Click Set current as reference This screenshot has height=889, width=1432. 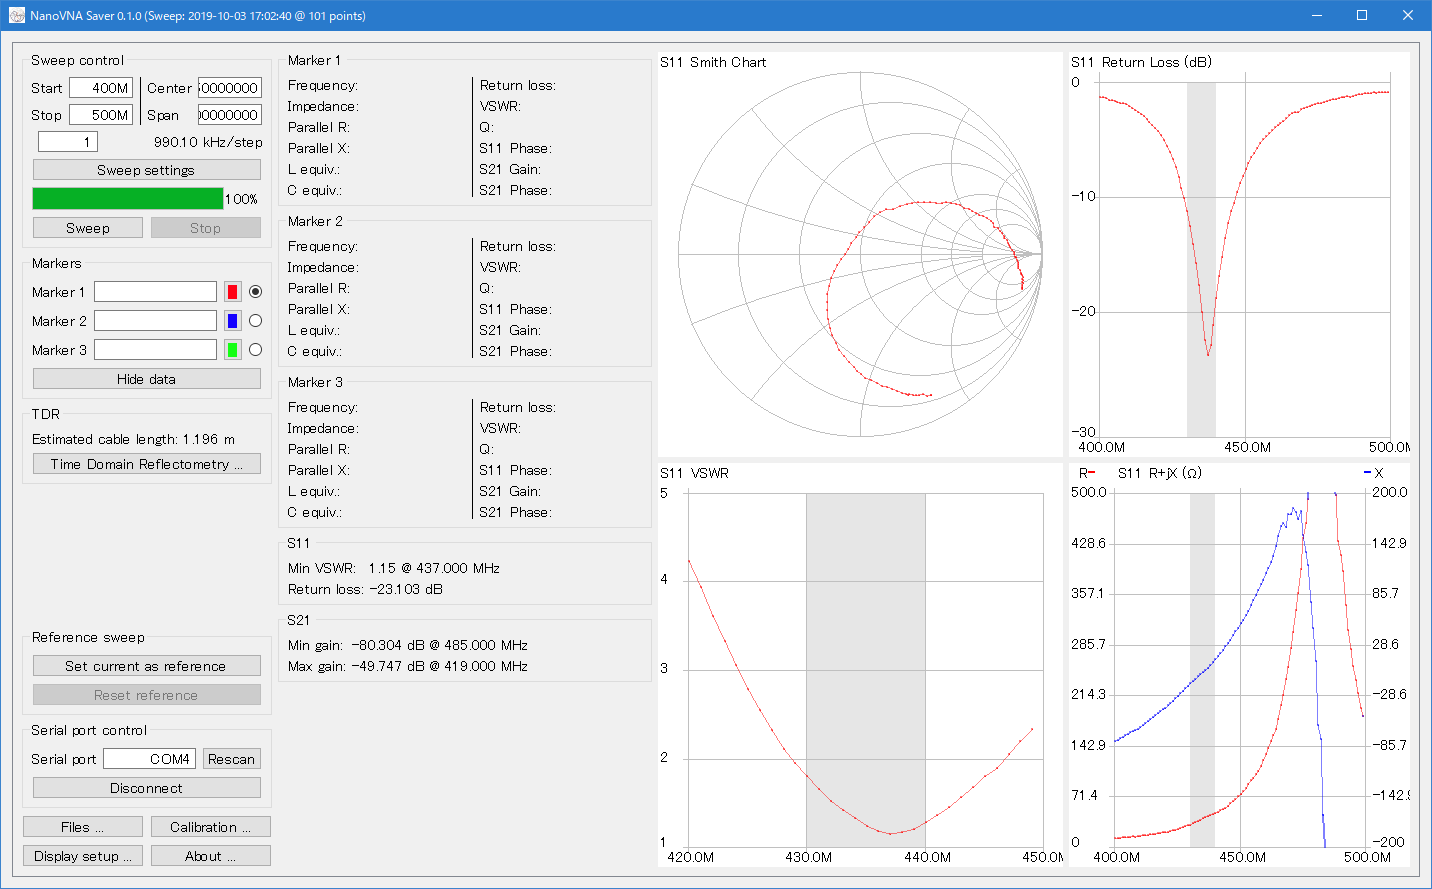click(146, 666)
